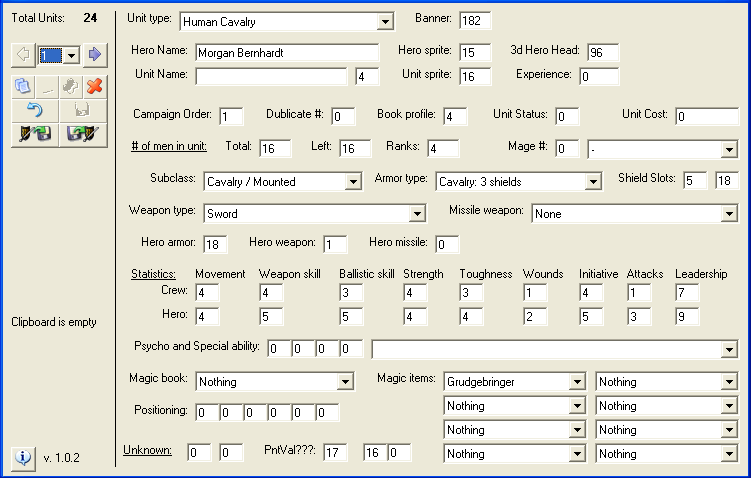Open the Magic book dropdown

346,381
